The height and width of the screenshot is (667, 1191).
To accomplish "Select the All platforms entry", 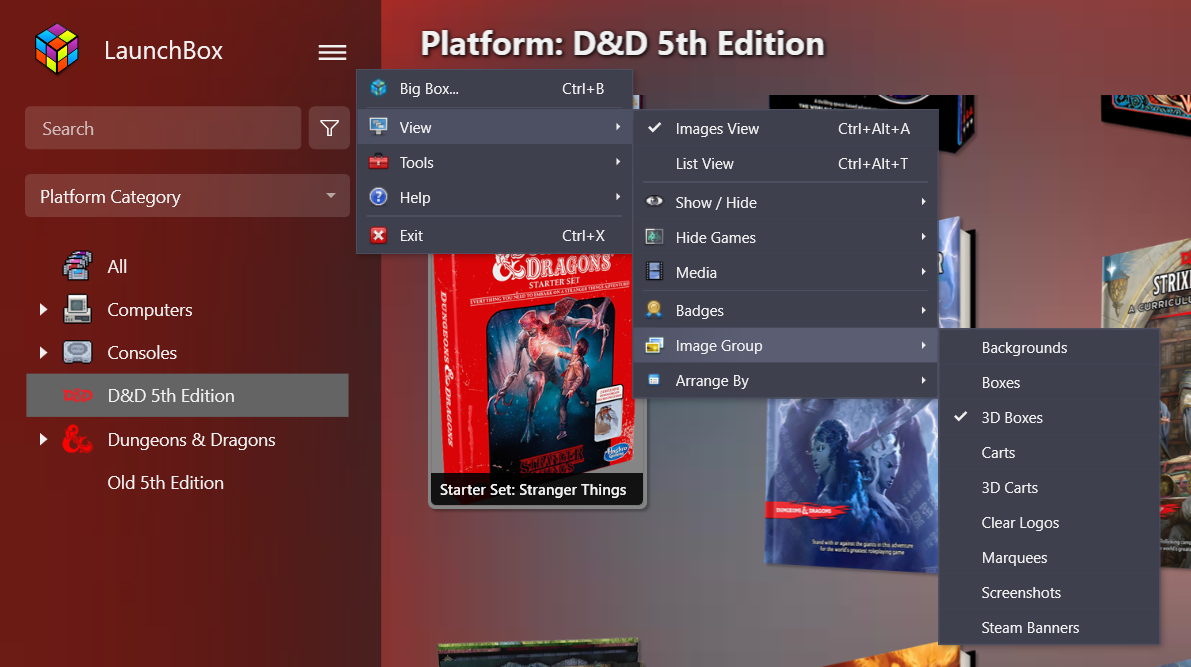I will 117,267.
